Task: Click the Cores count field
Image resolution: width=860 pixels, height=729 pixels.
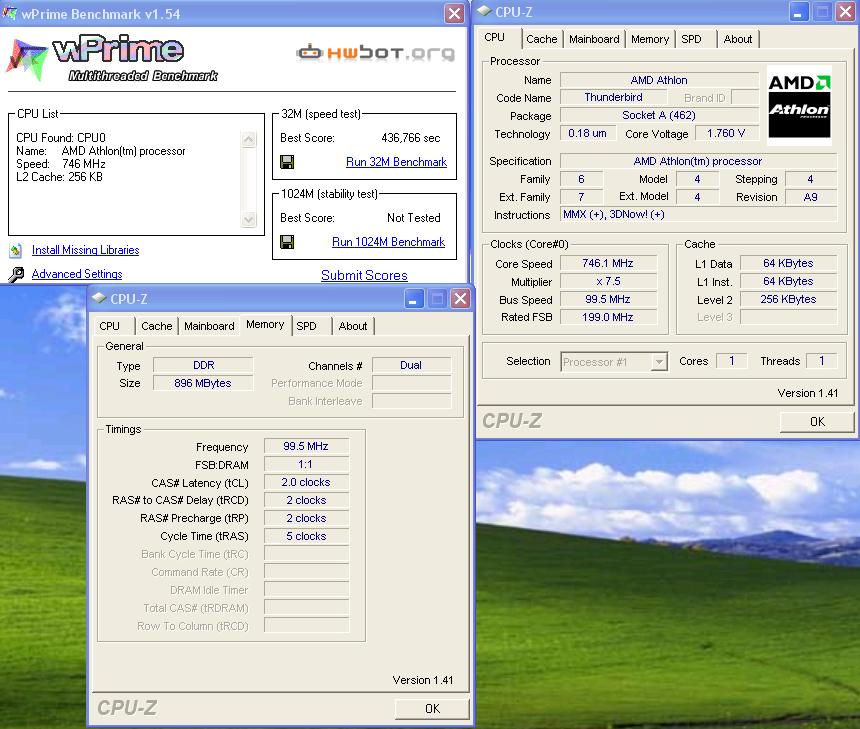Action: 731,360
